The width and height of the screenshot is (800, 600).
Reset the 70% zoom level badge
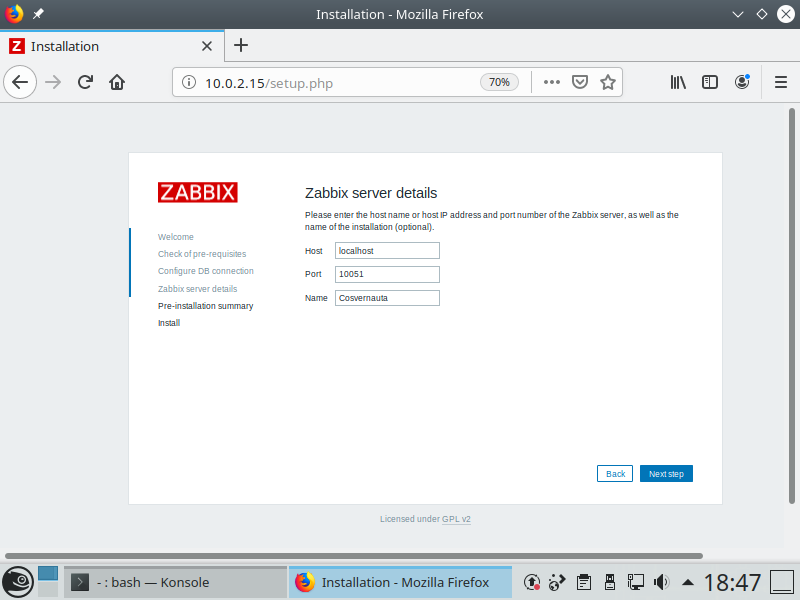point(499,82)
